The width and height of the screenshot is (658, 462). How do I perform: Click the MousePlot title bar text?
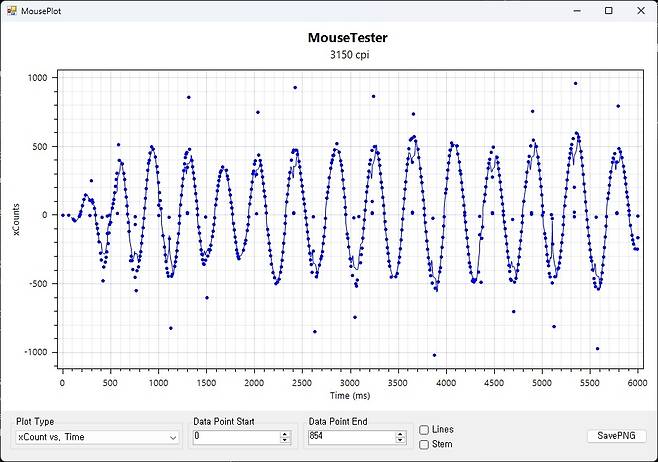(41, 11)
